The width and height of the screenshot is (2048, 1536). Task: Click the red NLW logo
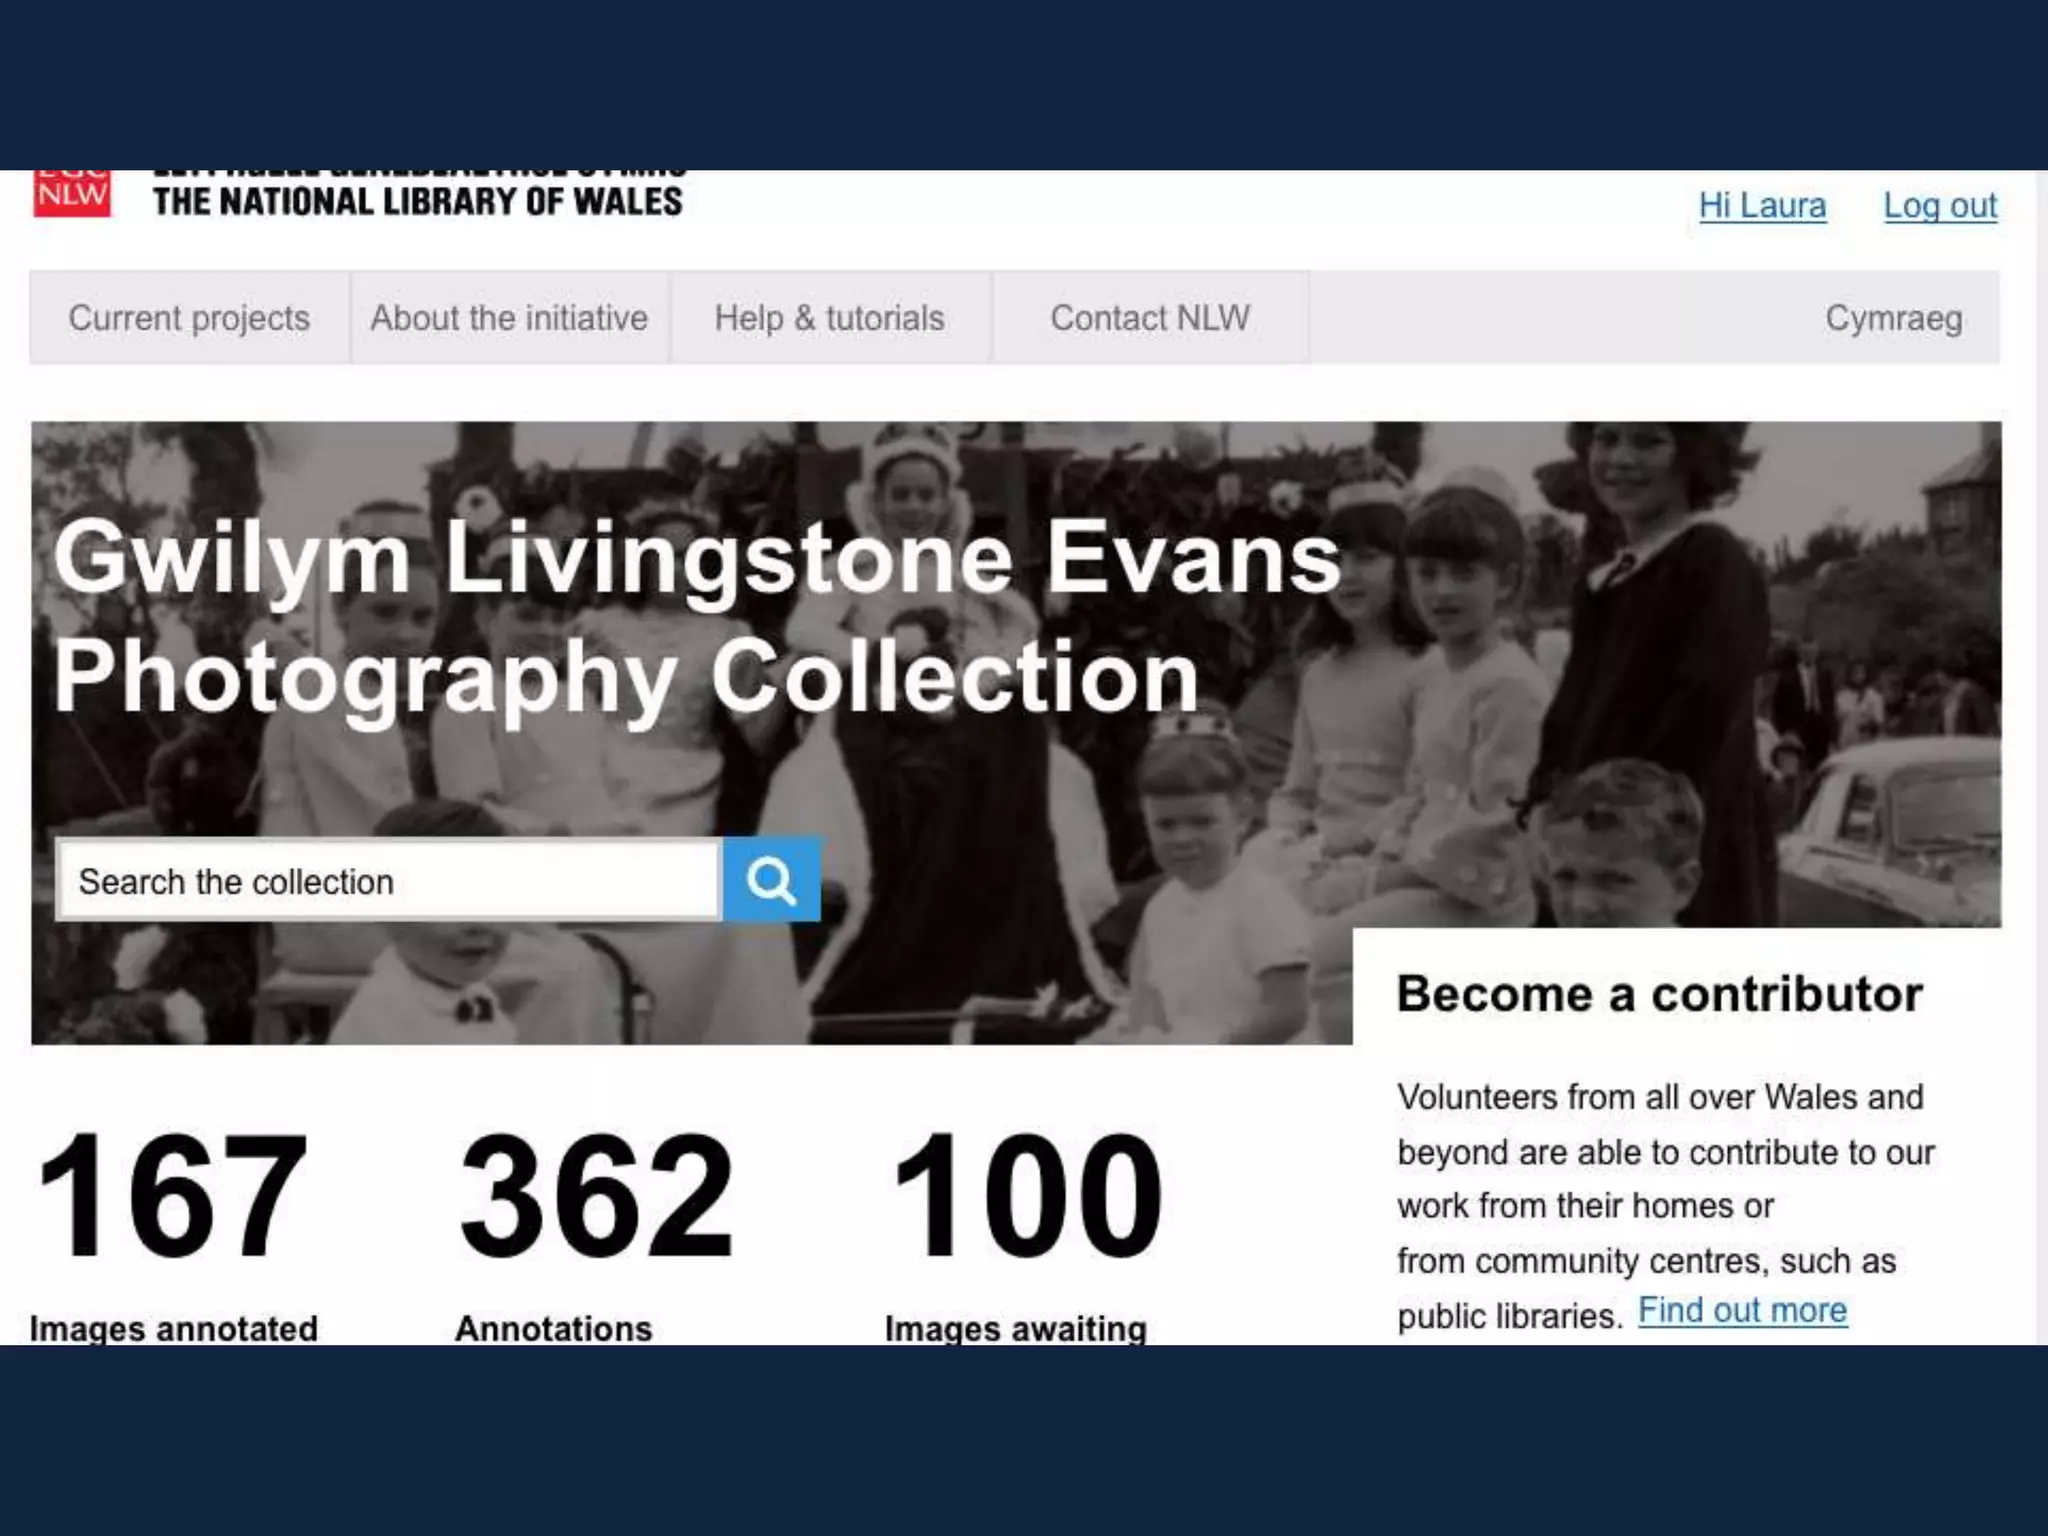point(72,194)
